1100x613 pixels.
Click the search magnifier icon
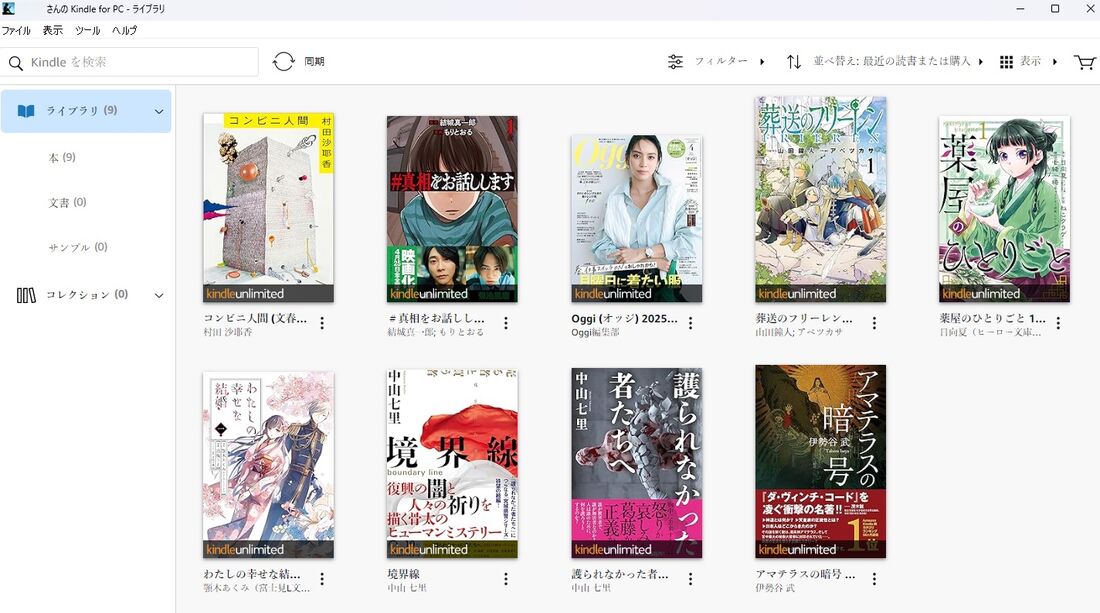[x=15, y=63]
